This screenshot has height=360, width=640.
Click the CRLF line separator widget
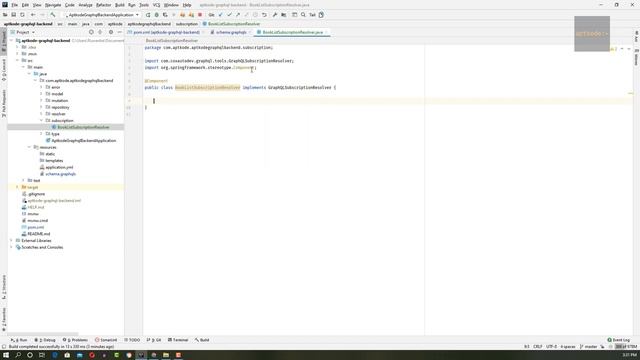[x=538, y=347]
